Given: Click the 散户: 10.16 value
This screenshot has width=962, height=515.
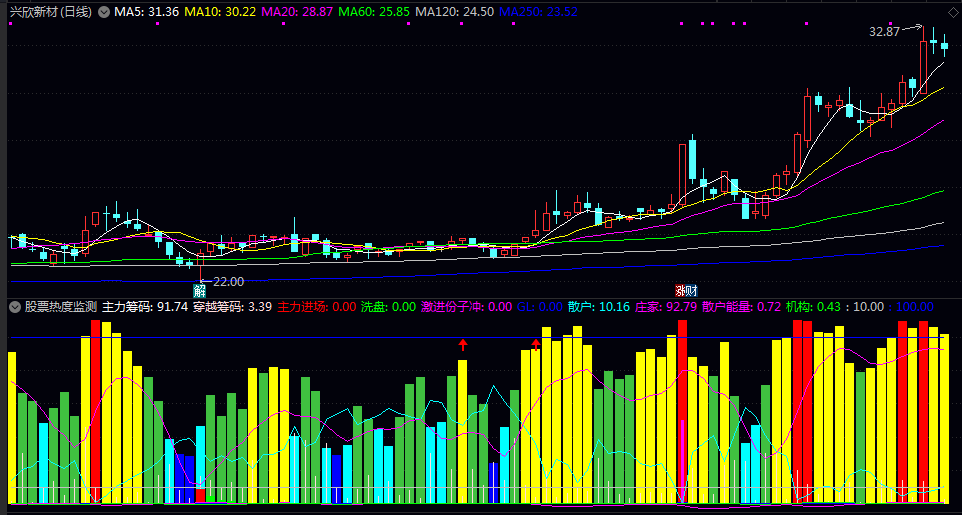Looking at the screenshot, I should pyautogui.click(x=599, y=308).
